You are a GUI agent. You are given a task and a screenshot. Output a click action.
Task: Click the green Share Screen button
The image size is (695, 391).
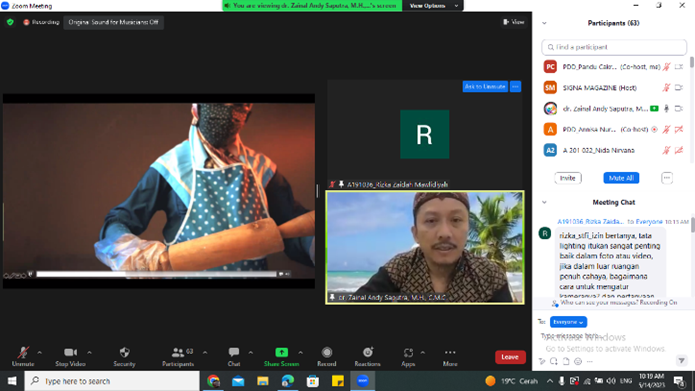pyautogui.click(x=281, y=356)
